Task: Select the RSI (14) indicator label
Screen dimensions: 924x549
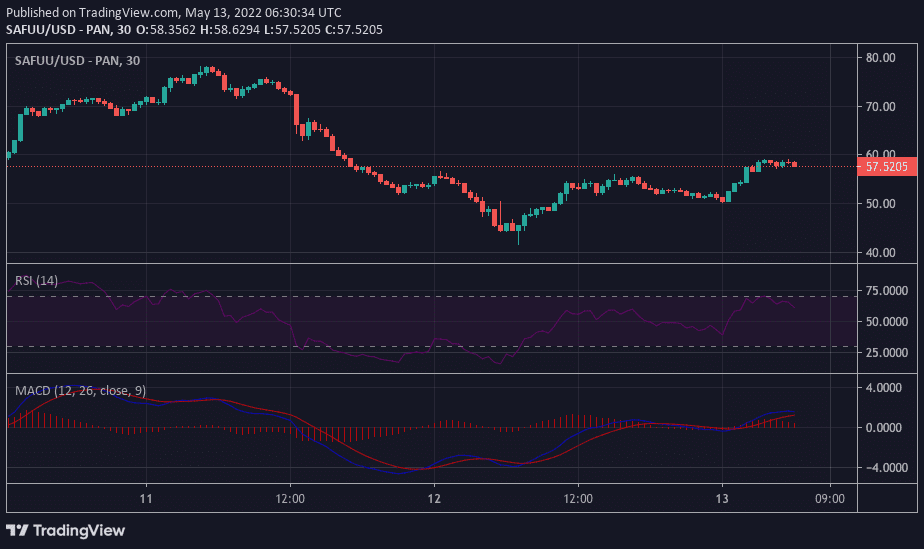Action: (37, 280)
